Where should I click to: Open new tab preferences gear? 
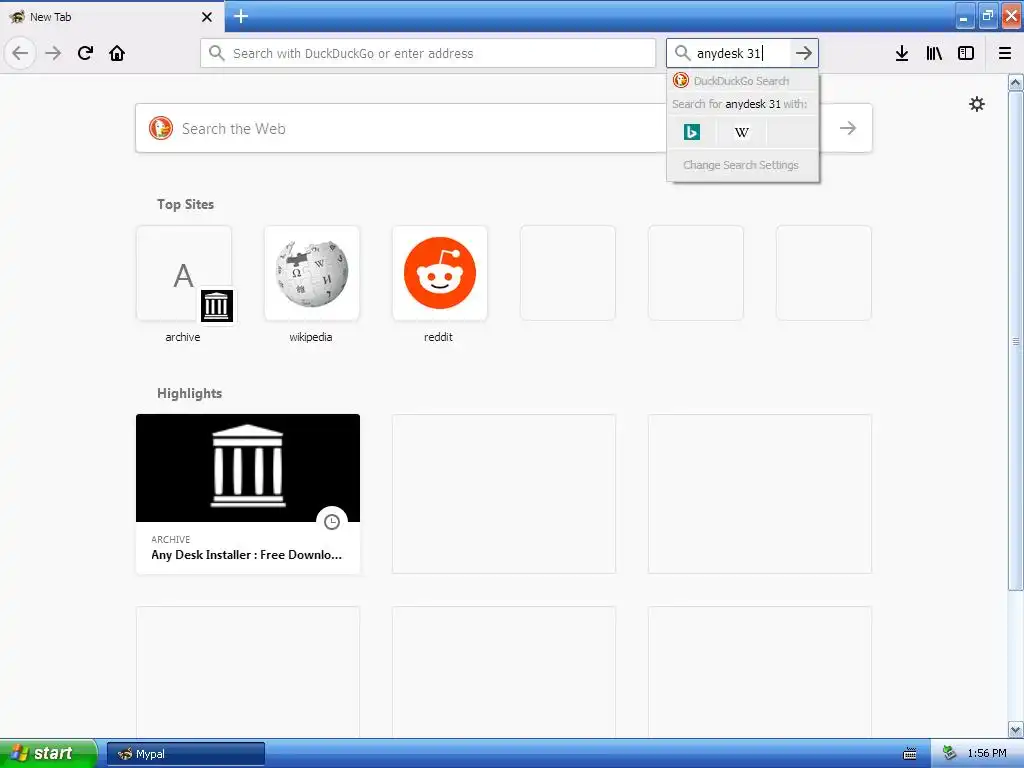click(x=976, y=104)
